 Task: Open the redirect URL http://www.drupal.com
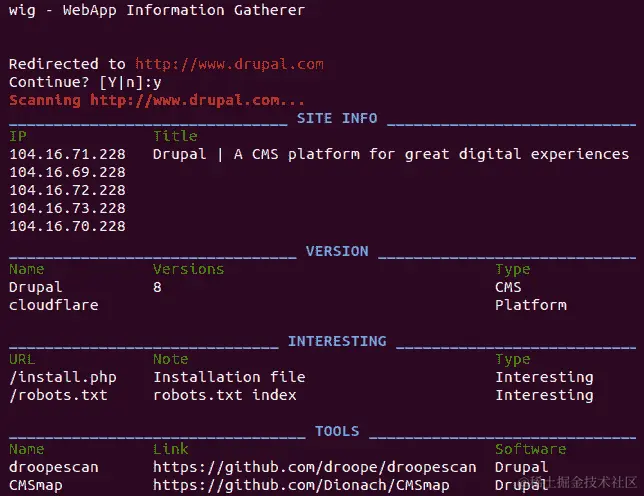click(x=229, y=64)
